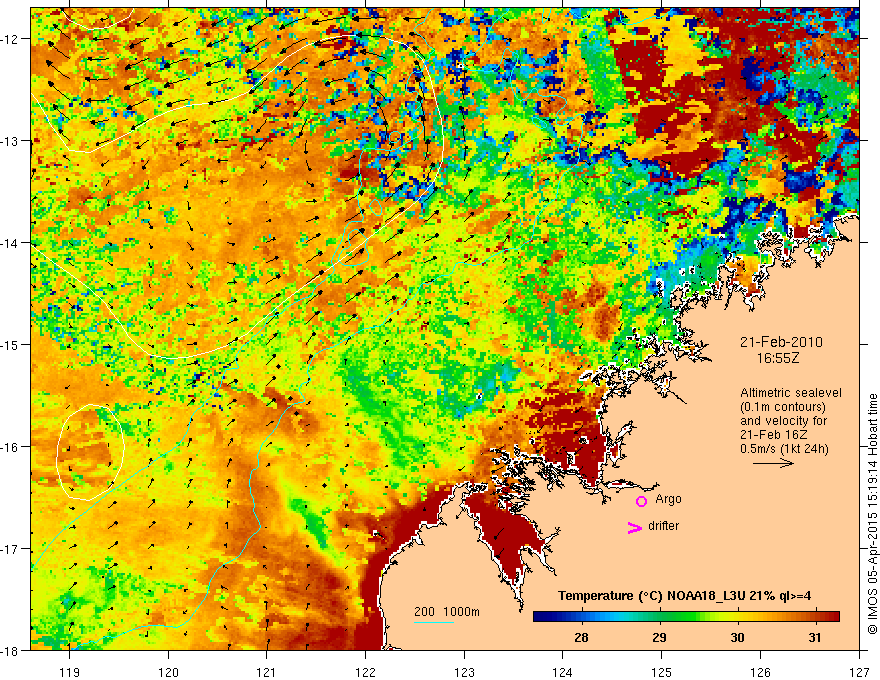Click the magenta drifter arrowhead legend symbol
880x680 pixels.
635,527
